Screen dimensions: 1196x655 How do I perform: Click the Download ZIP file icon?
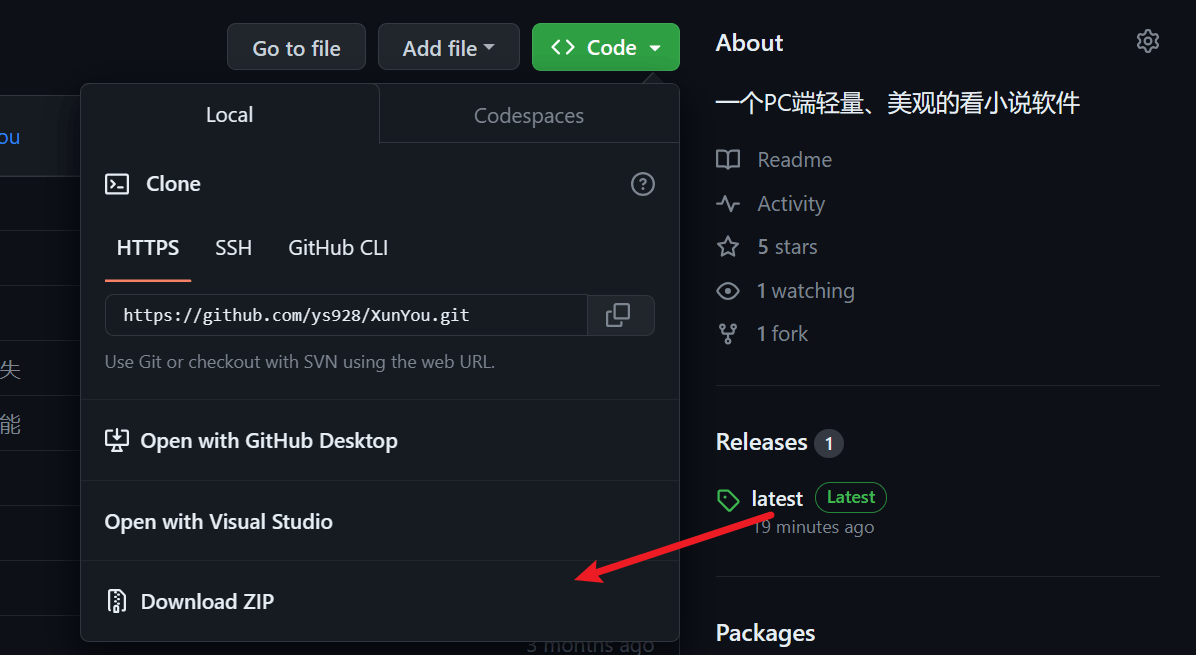[x=117, y=601]
